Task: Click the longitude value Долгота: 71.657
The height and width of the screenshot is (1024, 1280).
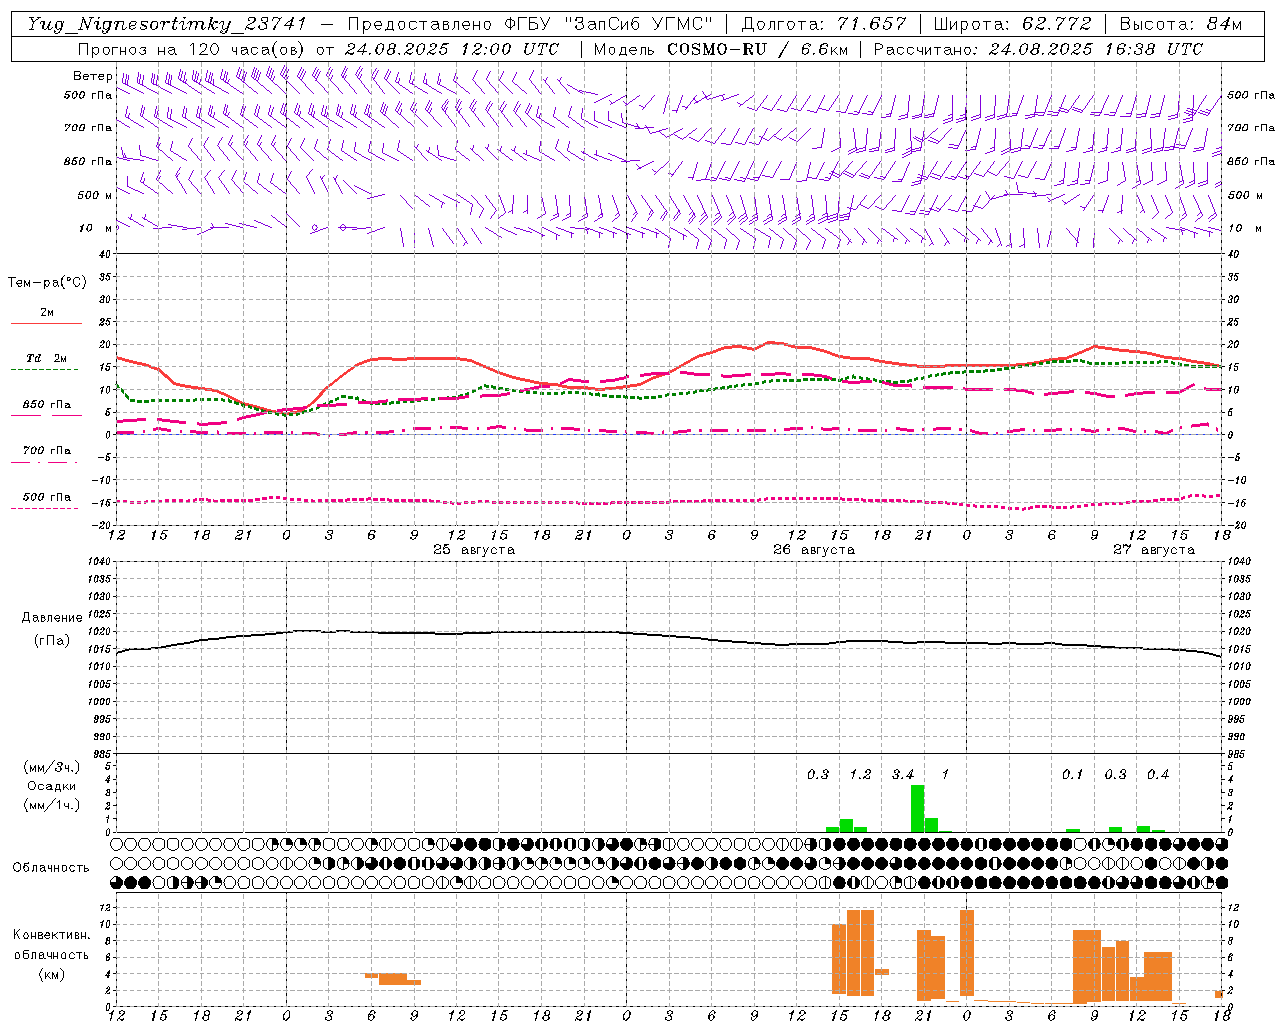Action: coord(824,24)
